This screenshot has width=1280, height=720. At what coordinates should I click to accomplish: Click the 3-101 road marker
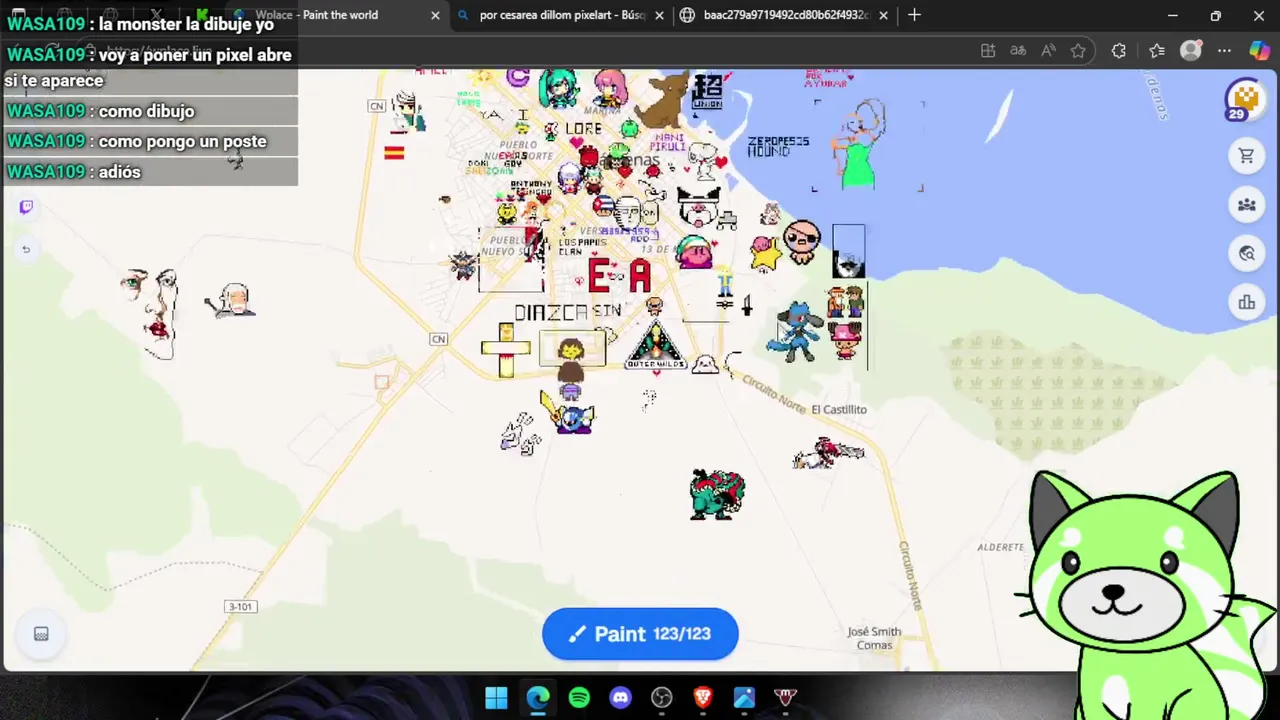[240, 607]
